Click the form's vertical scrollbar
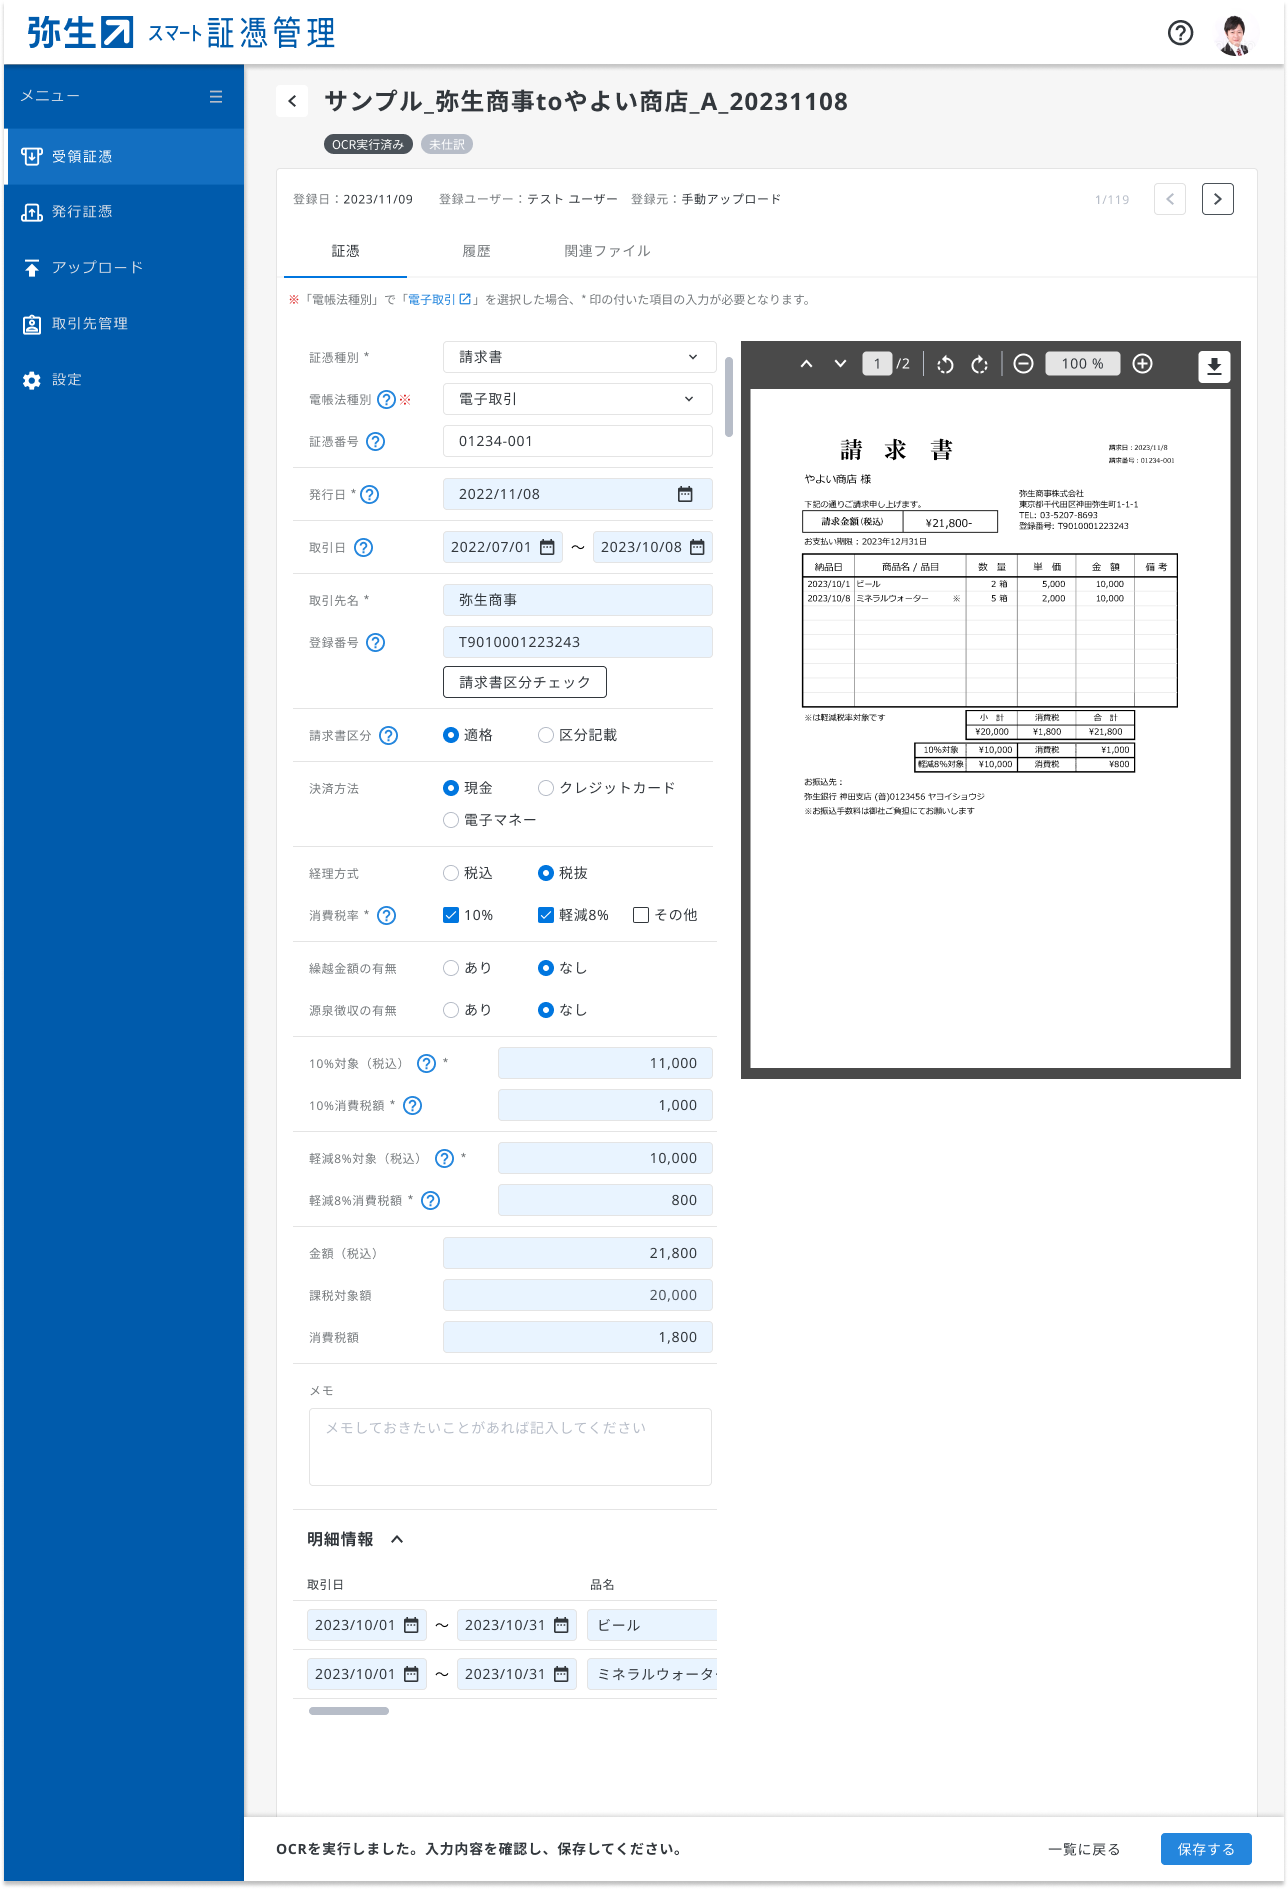This screenshot has width=1288, height=1889. coord(729,397)
